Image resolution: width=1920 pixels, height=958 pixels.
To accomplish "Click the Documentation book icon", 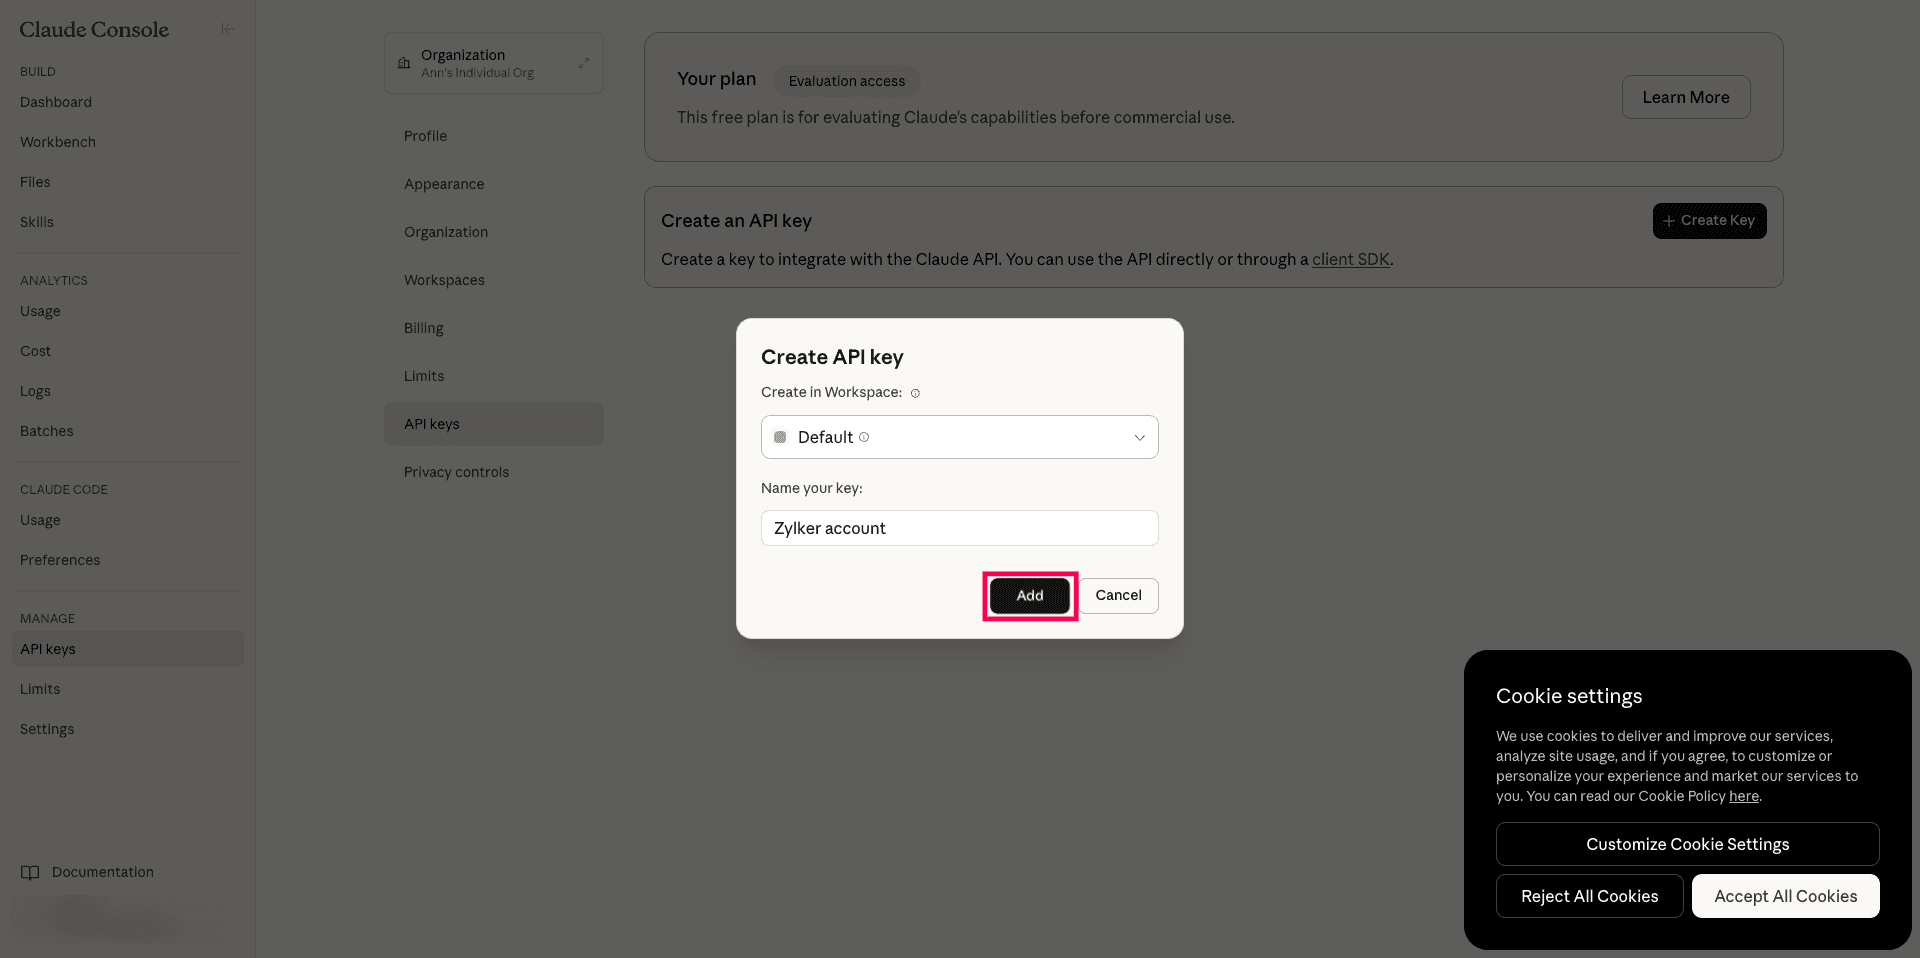I will 30,872.
